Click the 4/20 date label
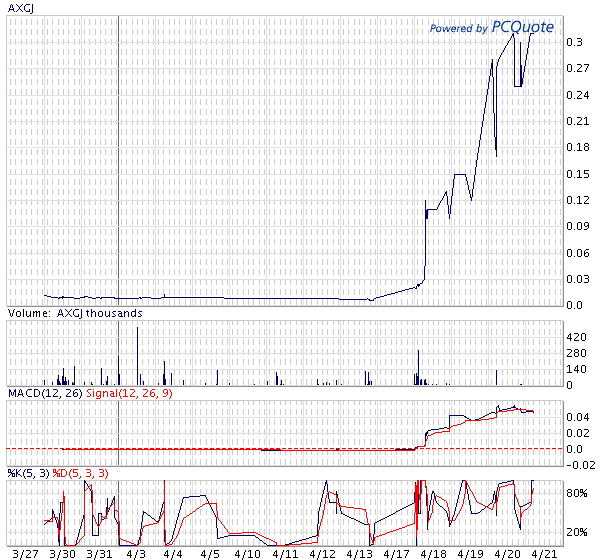 point(508,554)
